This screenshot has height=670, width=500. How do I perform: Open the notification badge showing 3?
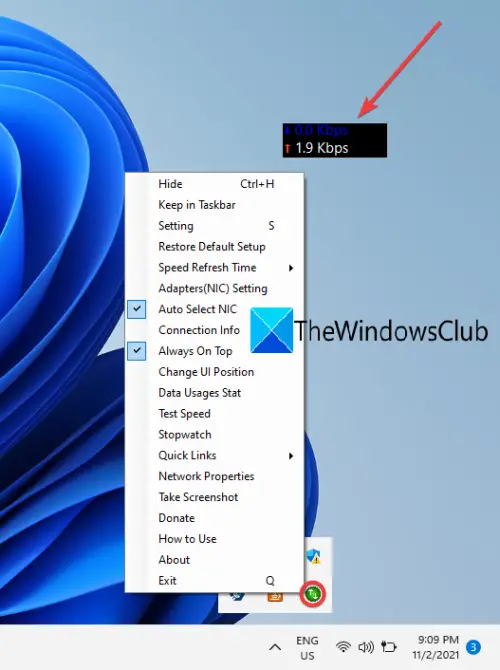(473, 647)
